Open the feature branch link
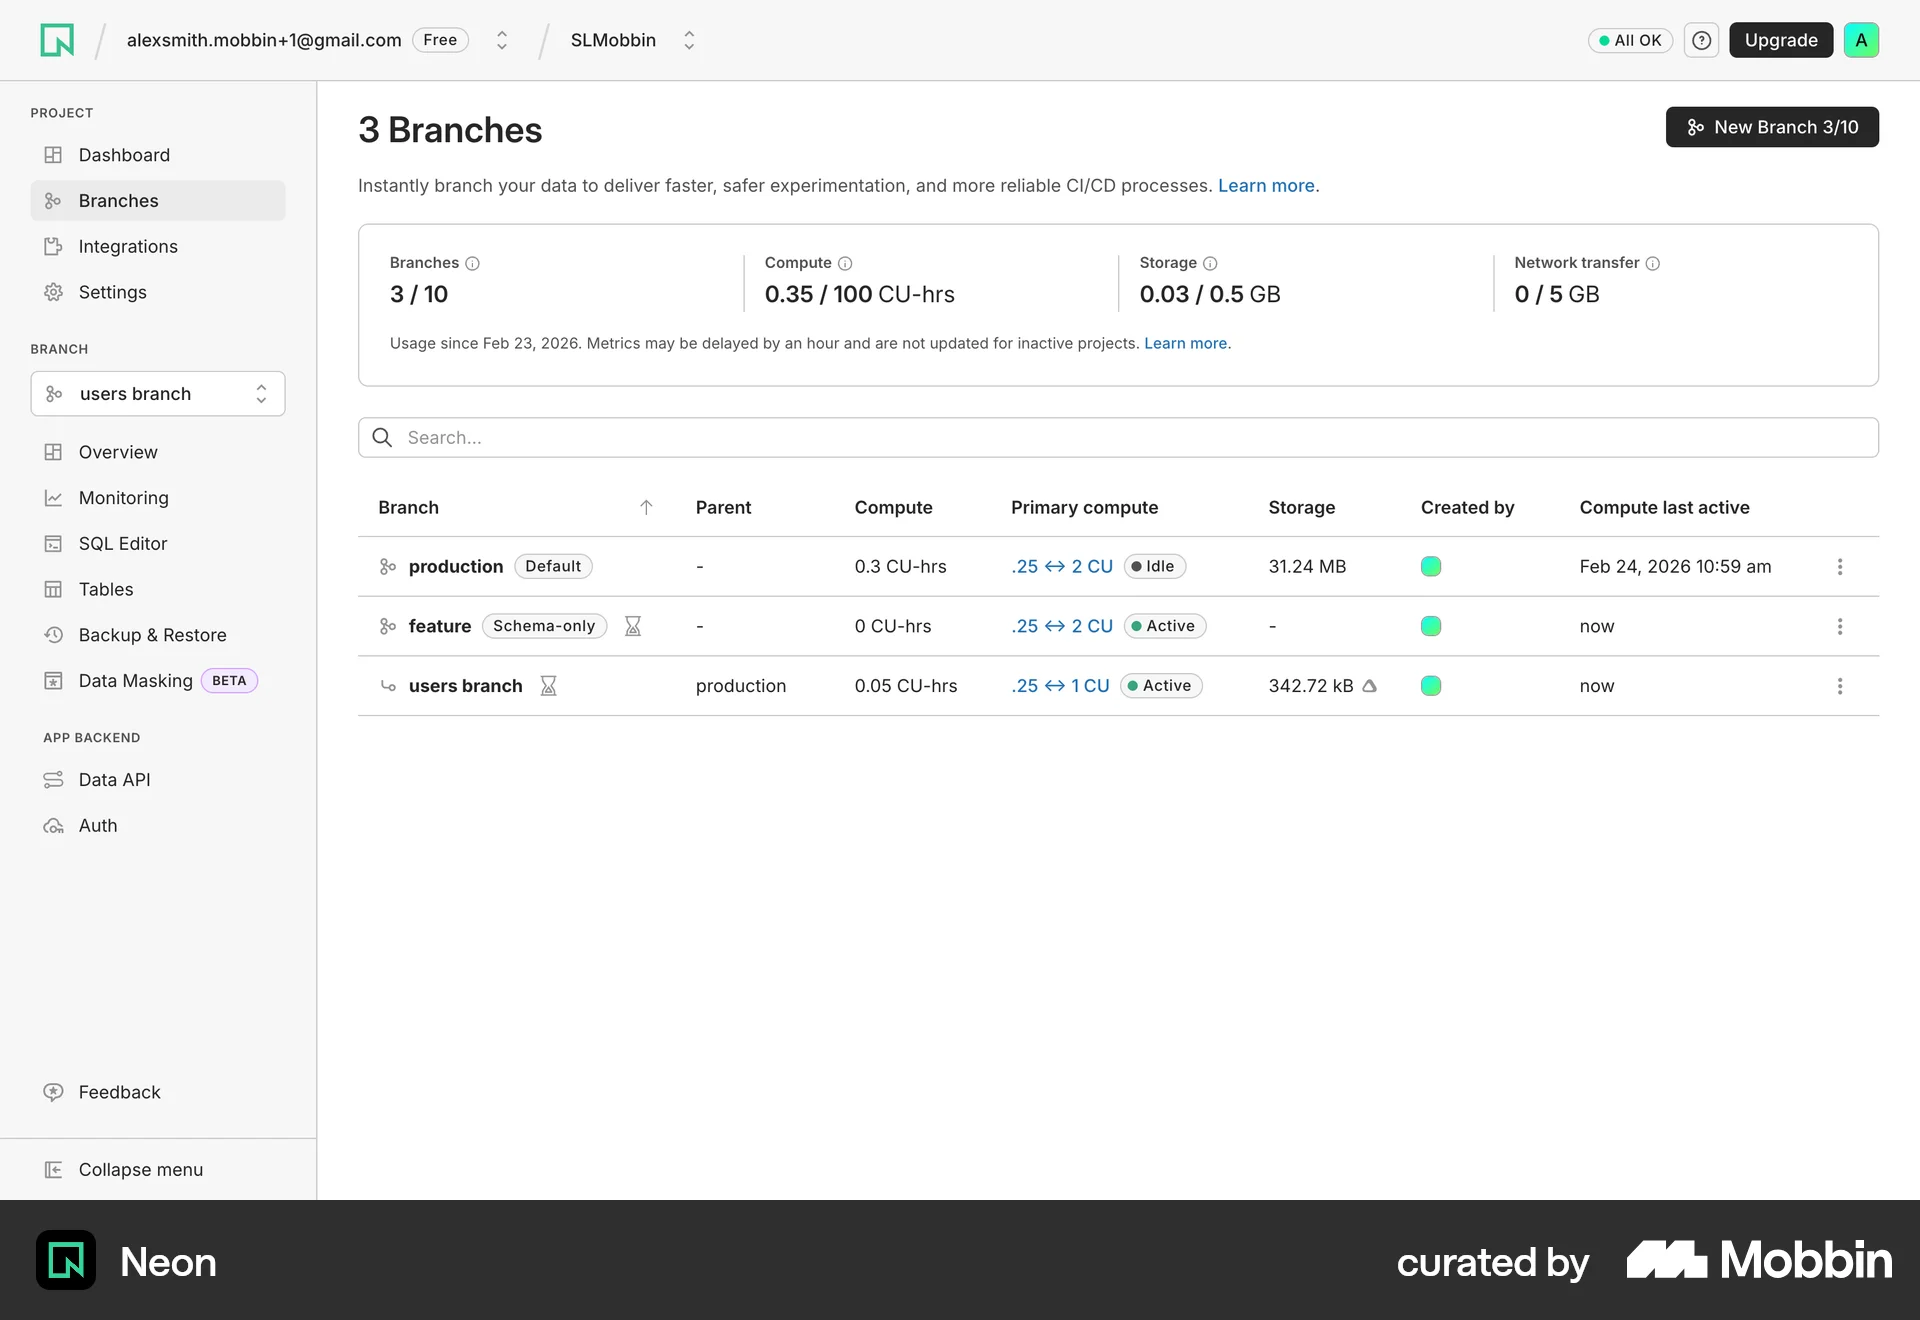This screenshot has width=1920, height=1320. click(440, 626)
